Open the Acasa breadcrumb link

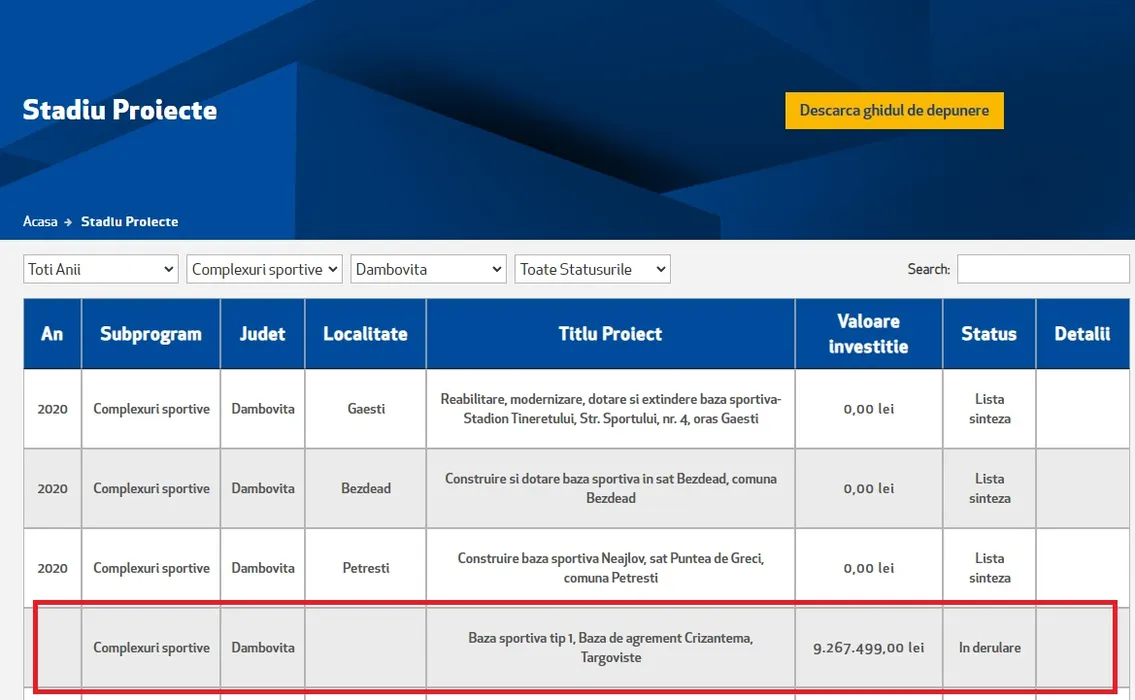point(40,221)
